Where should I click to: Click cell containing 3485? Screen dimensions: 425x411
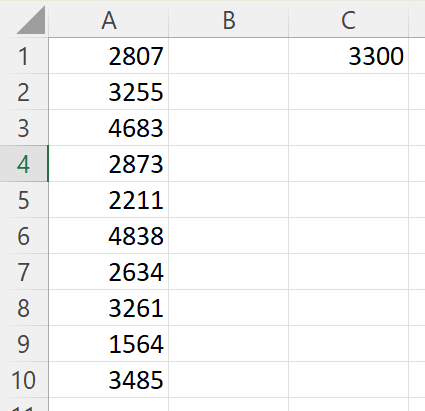(109, 380)
